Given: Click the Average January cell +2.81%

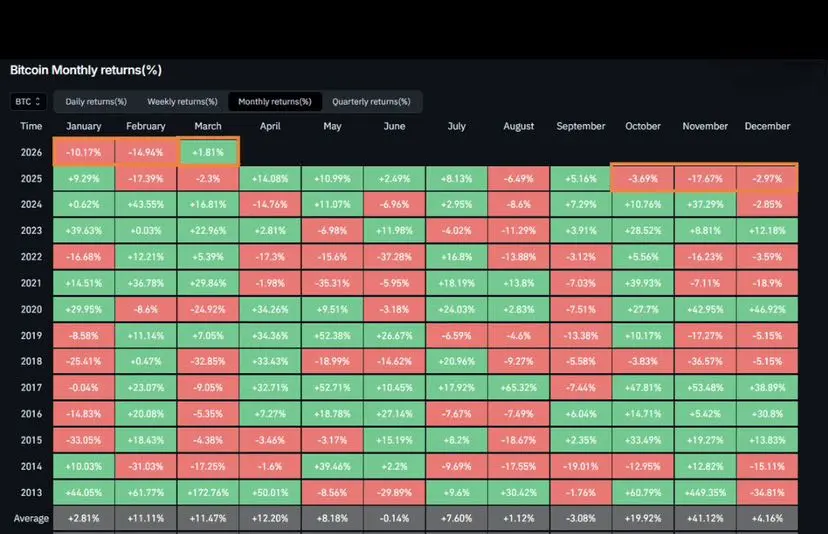Looking at the screenshot, I should coord(84,519).
